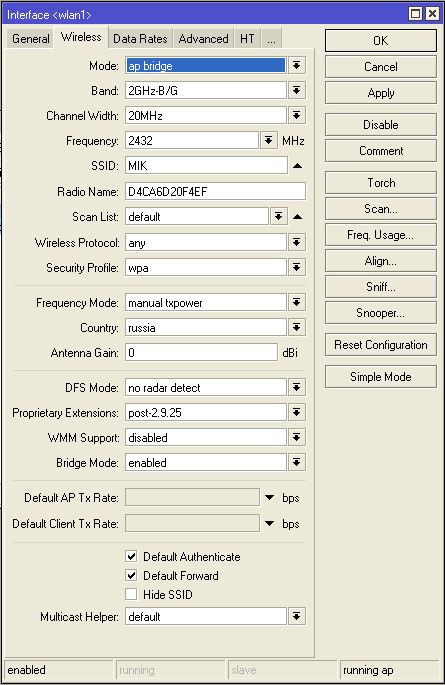445x685 pixels.
Task: Click the Antenna Gain input field
Action: coord(201,353)
